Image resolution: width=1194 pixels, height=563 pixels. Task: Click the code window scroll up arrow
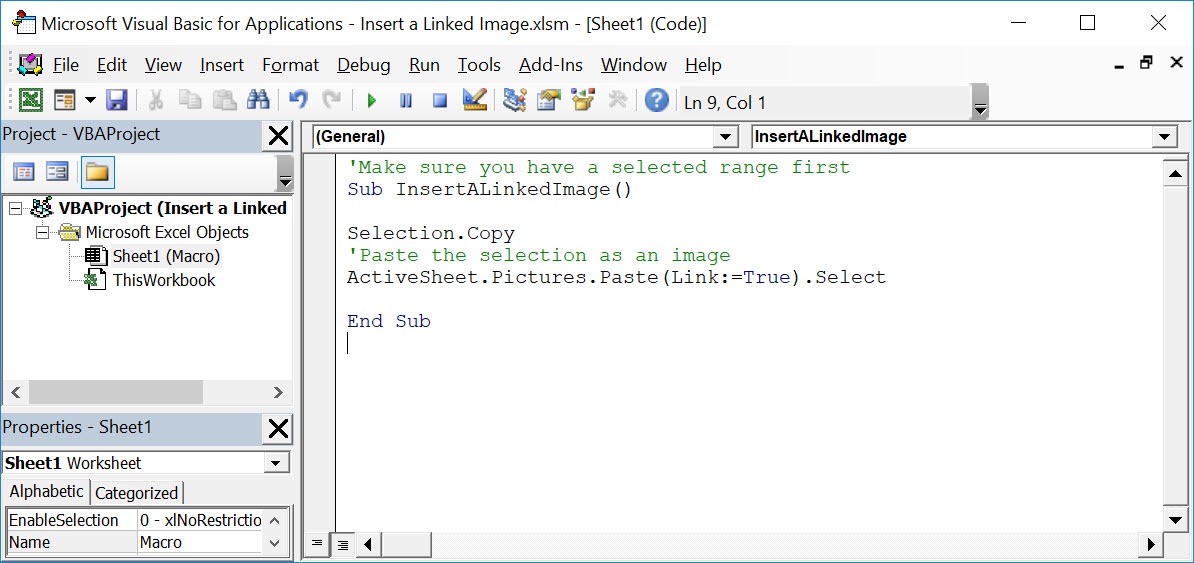pos(1175,175)
